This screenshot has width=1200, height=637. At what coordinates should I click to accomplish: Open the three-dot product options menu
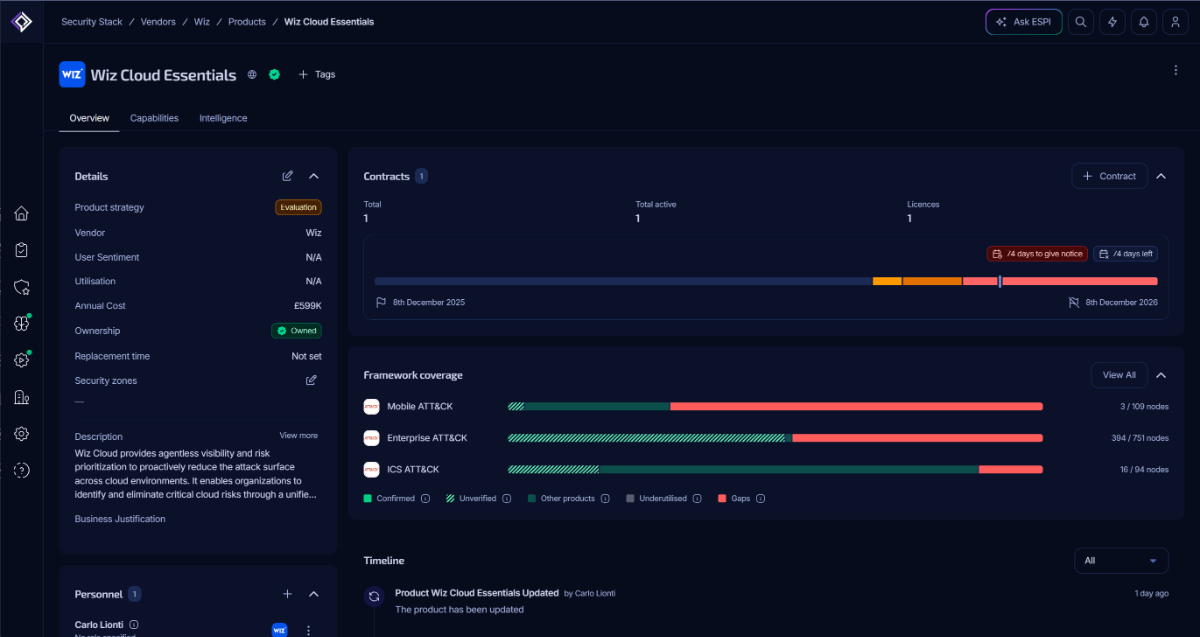(1176, 70)
